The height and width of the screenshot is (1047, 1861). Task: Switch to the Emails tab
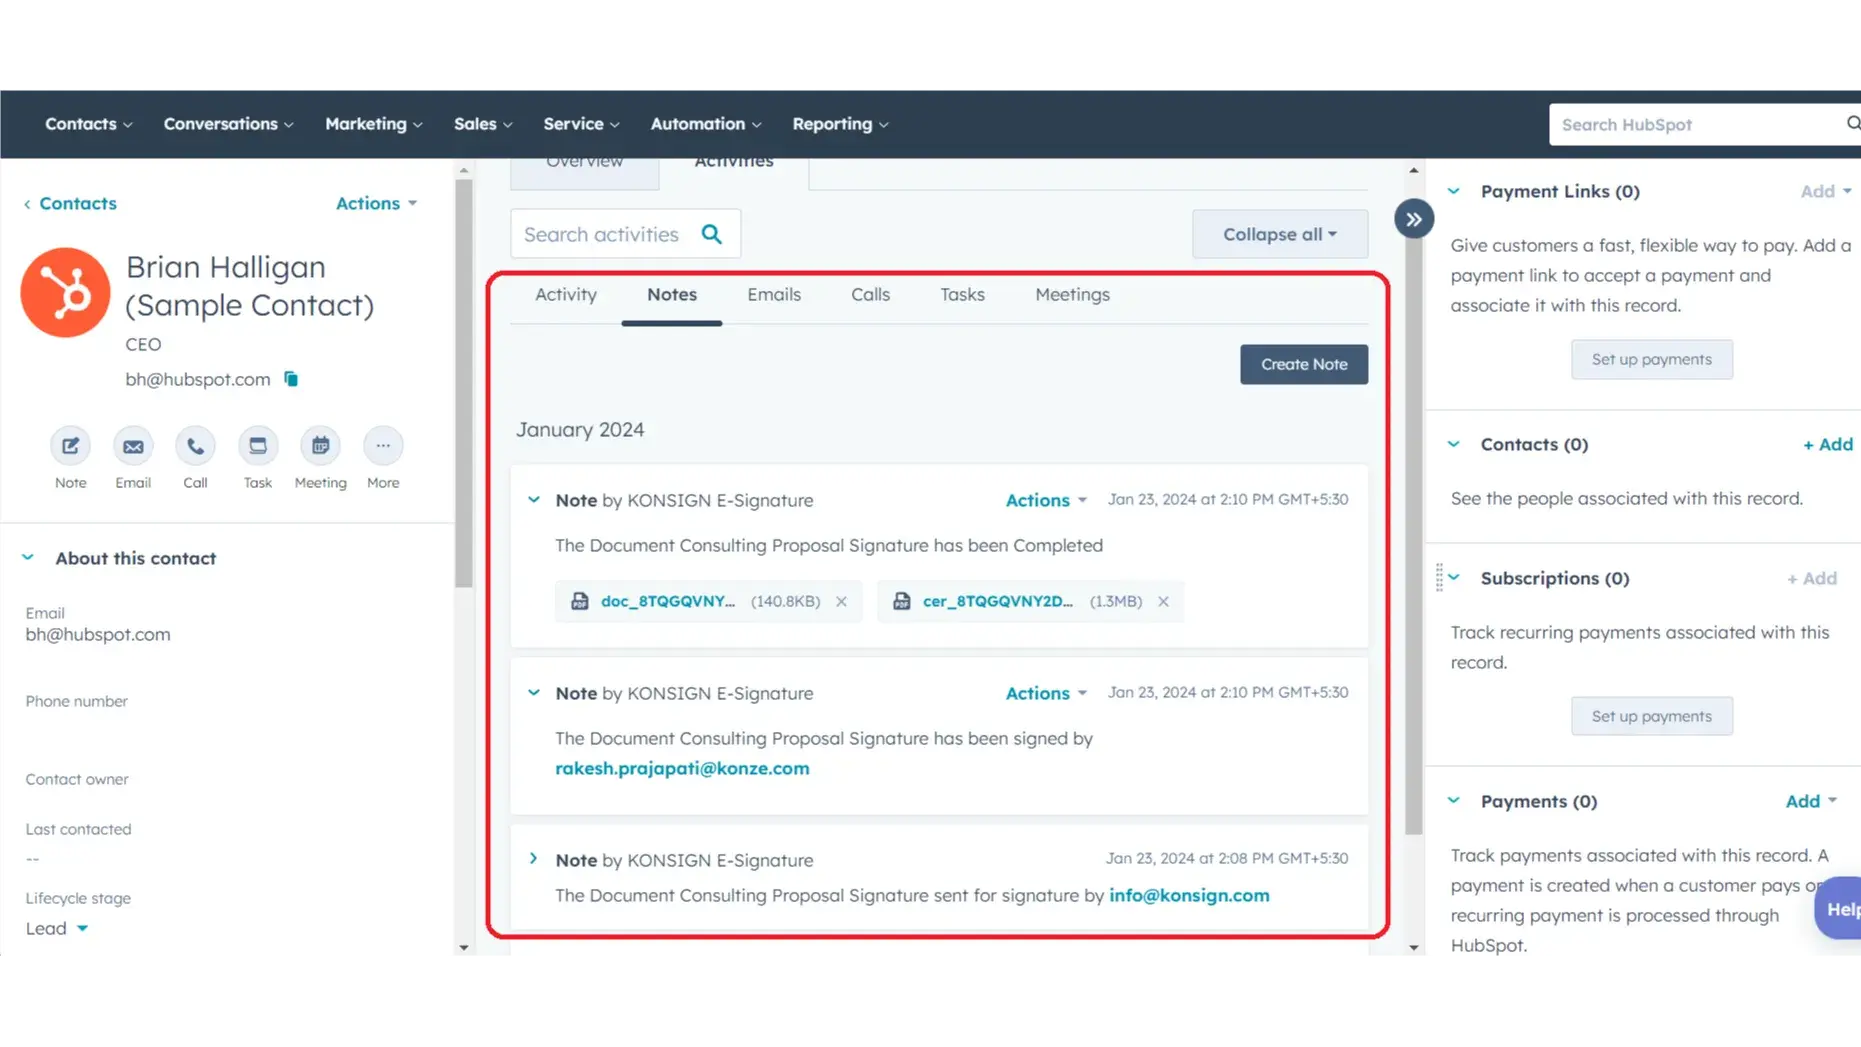774,295
